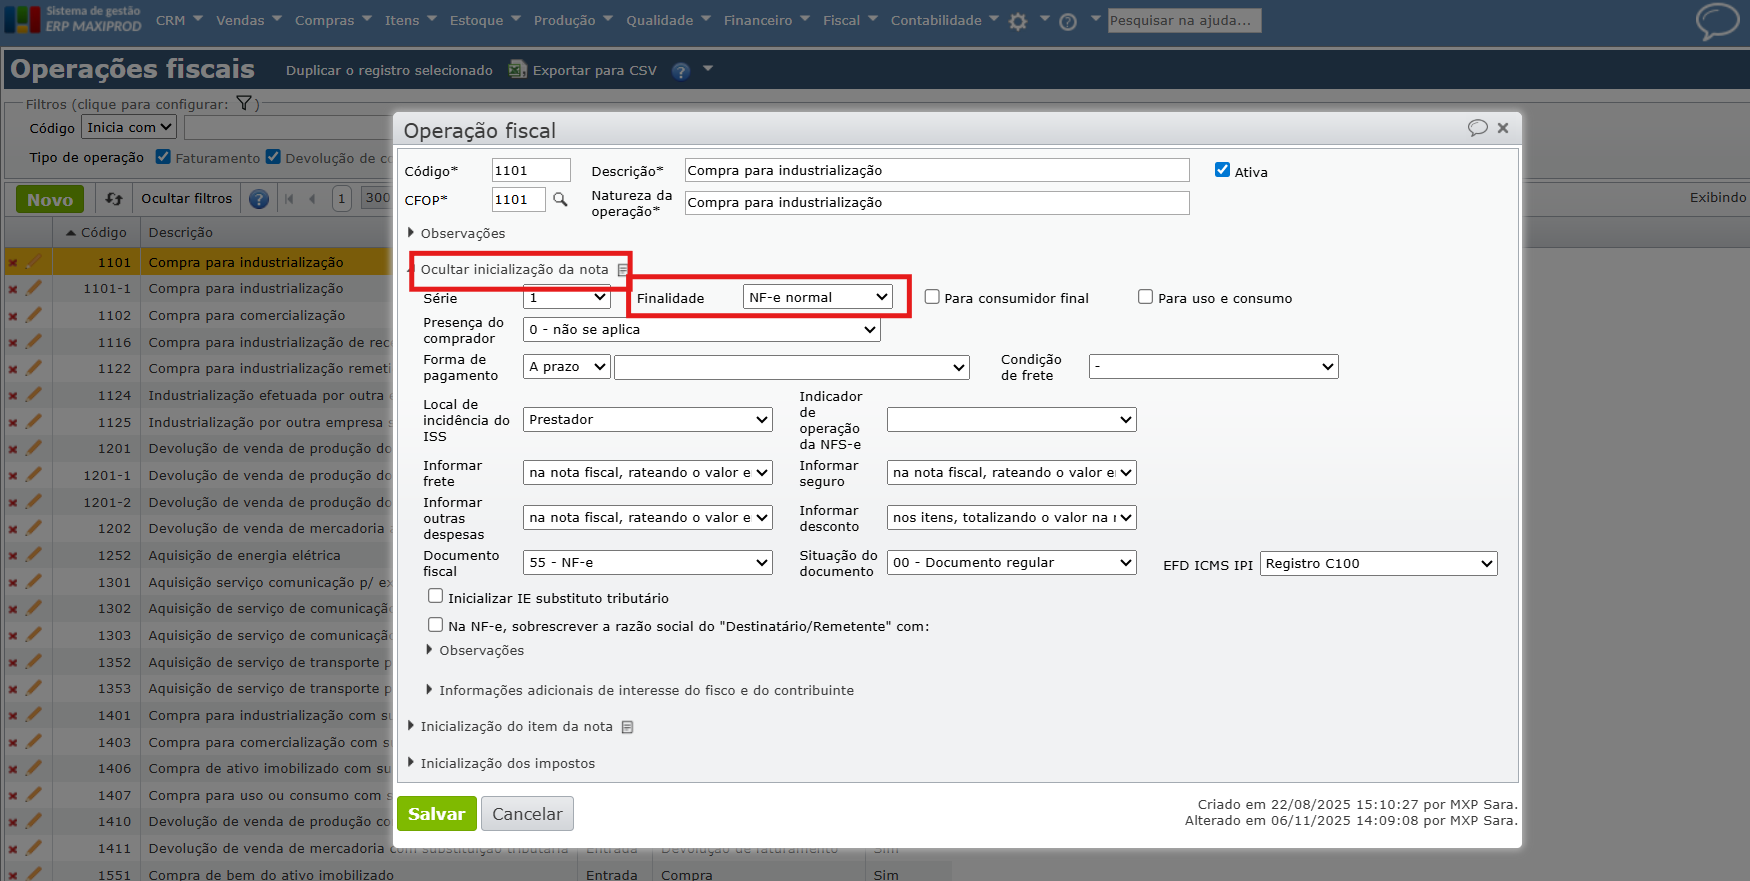Edit row 1102 using its pencil icon
The width and height of the screenshot is (1750, 881).
34,315
